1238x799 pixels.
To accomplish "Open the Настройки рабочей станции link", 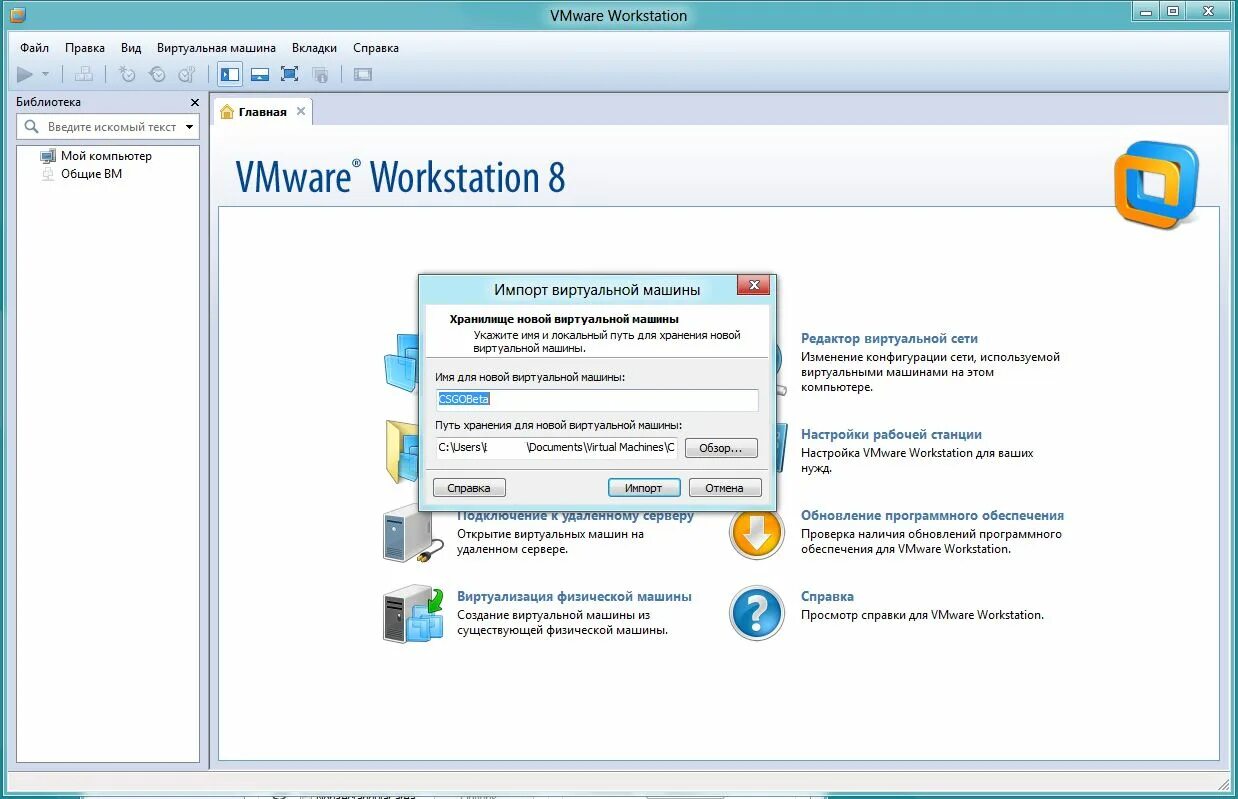I will 891,435.
